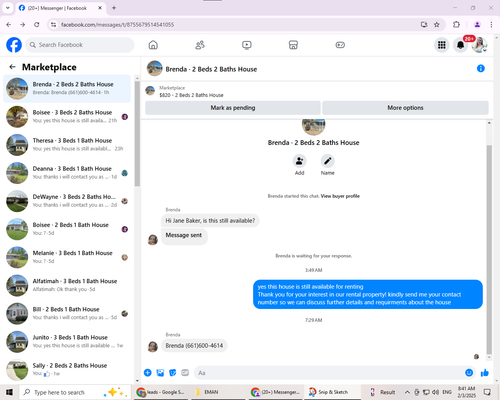Select the Messenger | Facebook tab

[61, 8]
